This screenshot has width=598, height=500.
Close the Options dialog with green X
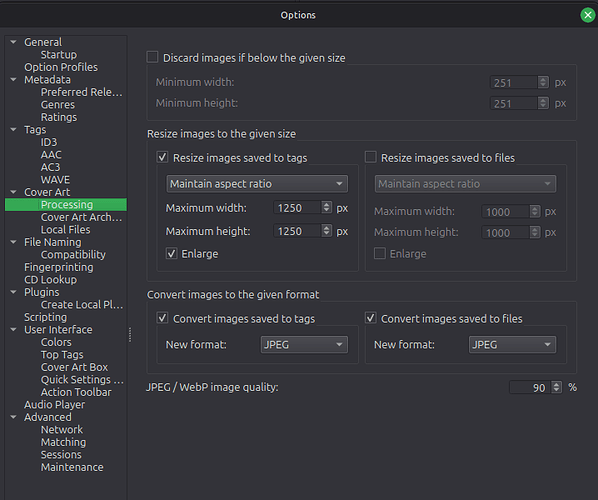[x=587, y=15]
